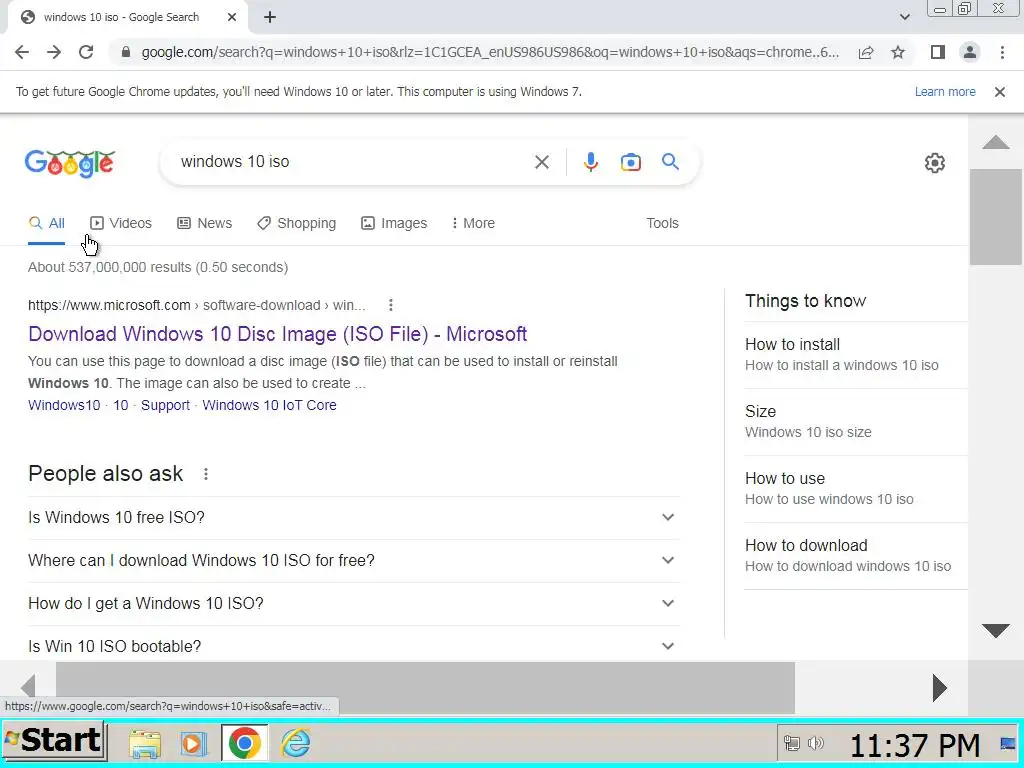The height and width of the screenshot is (768, 1024).
Task: Switch to Videos results tab
Action: [121, 223]
